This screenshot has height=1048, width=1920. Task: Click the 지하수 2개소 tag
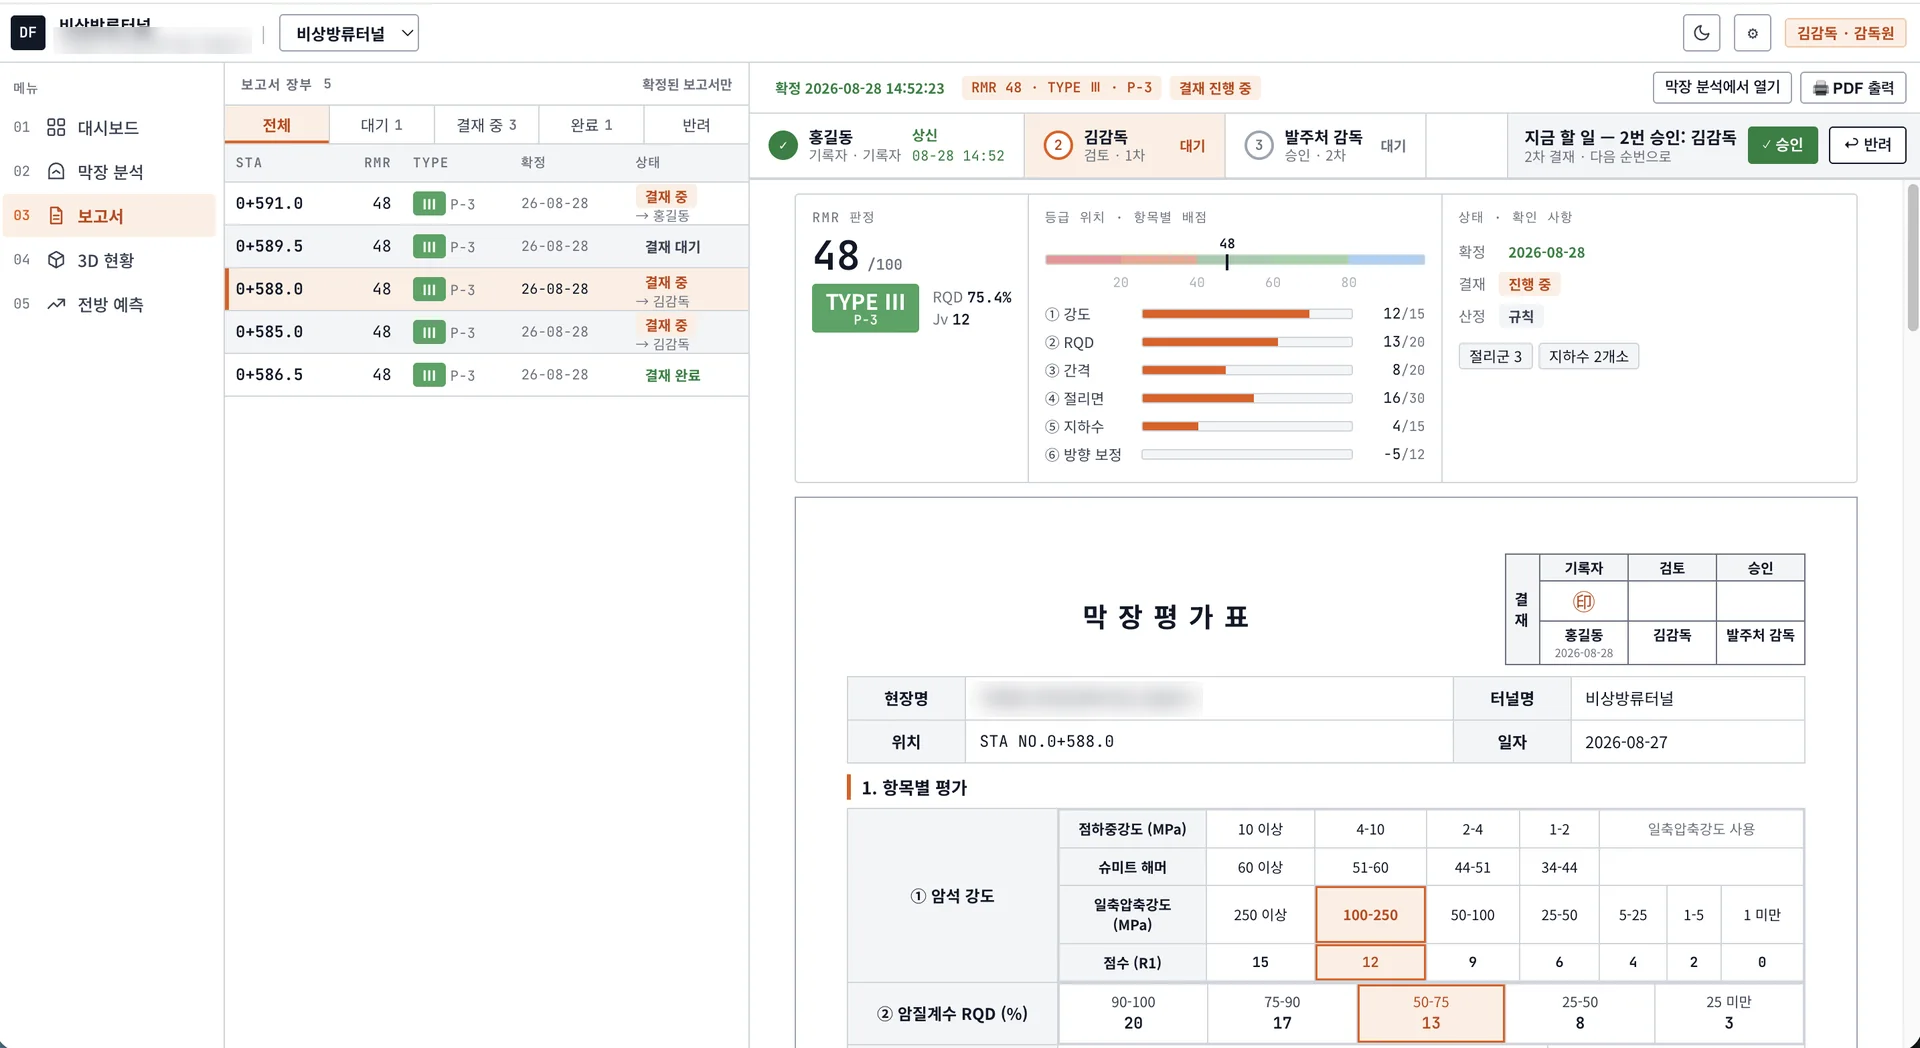pos(1588,356)
